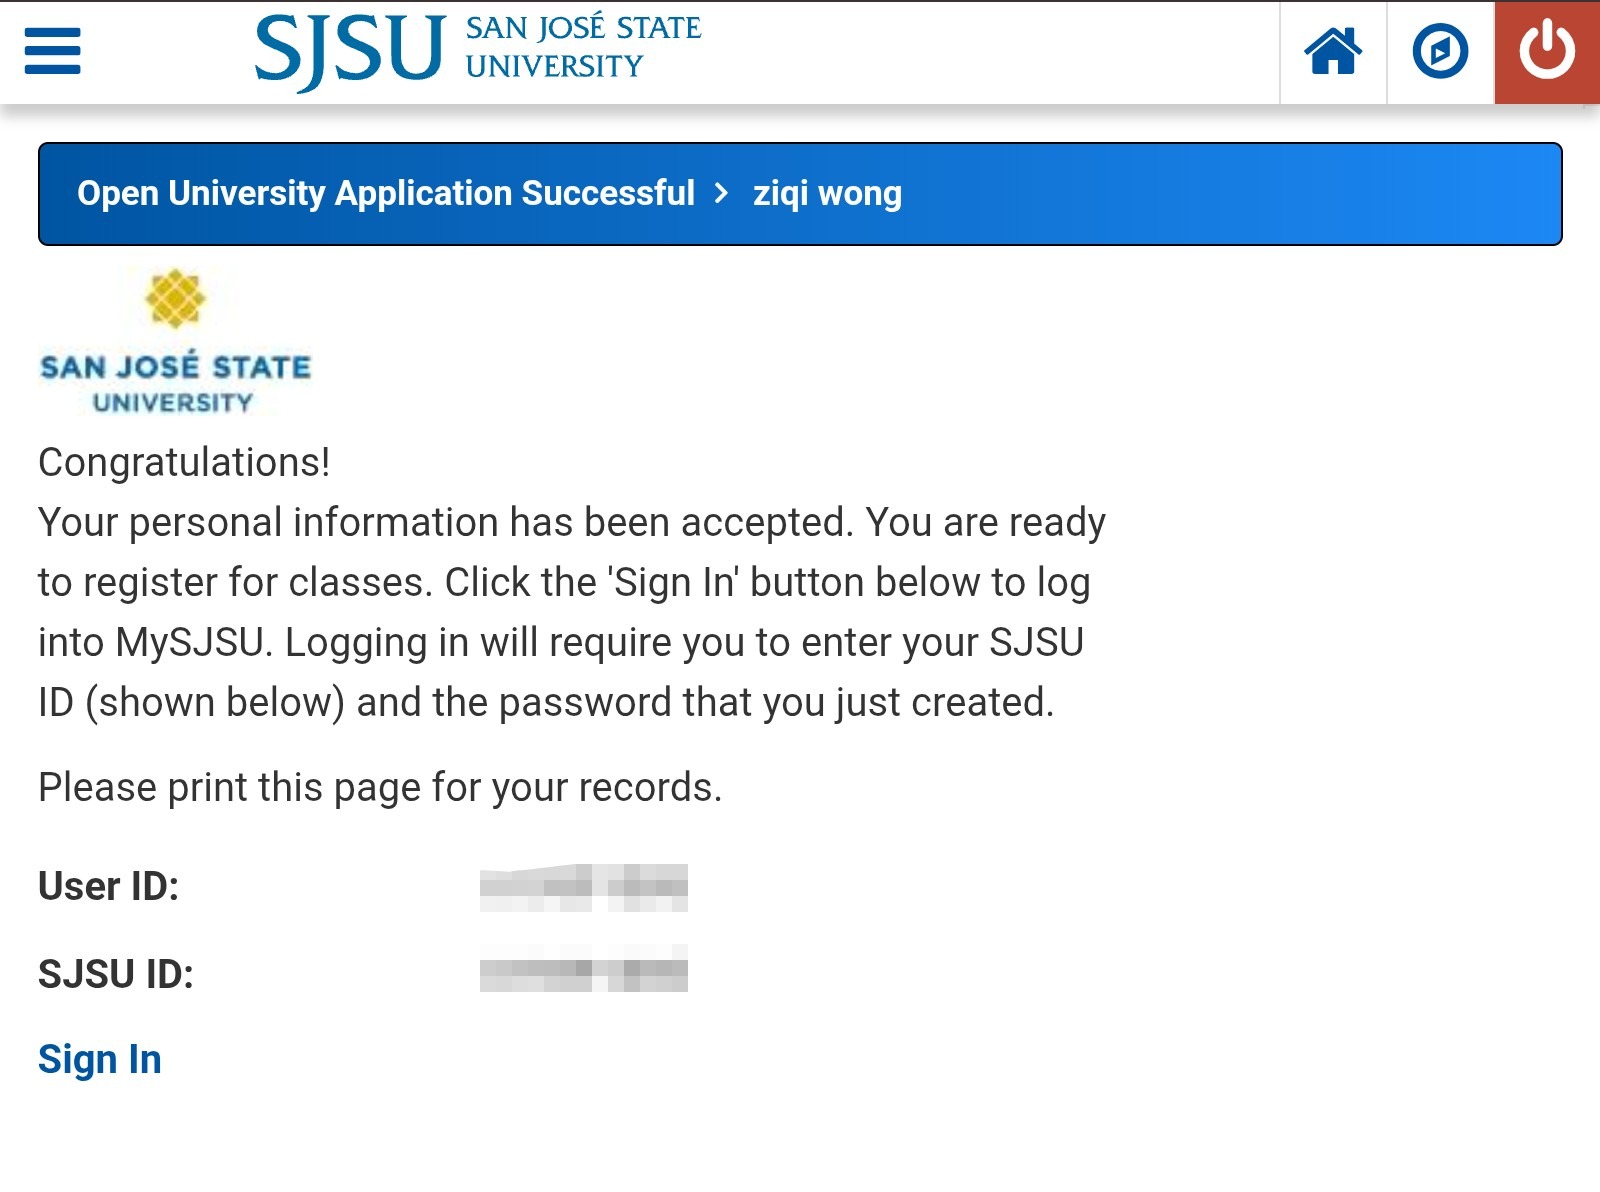Click the blurred User ID value
1600x1192 pixels.
coord(584,887)
